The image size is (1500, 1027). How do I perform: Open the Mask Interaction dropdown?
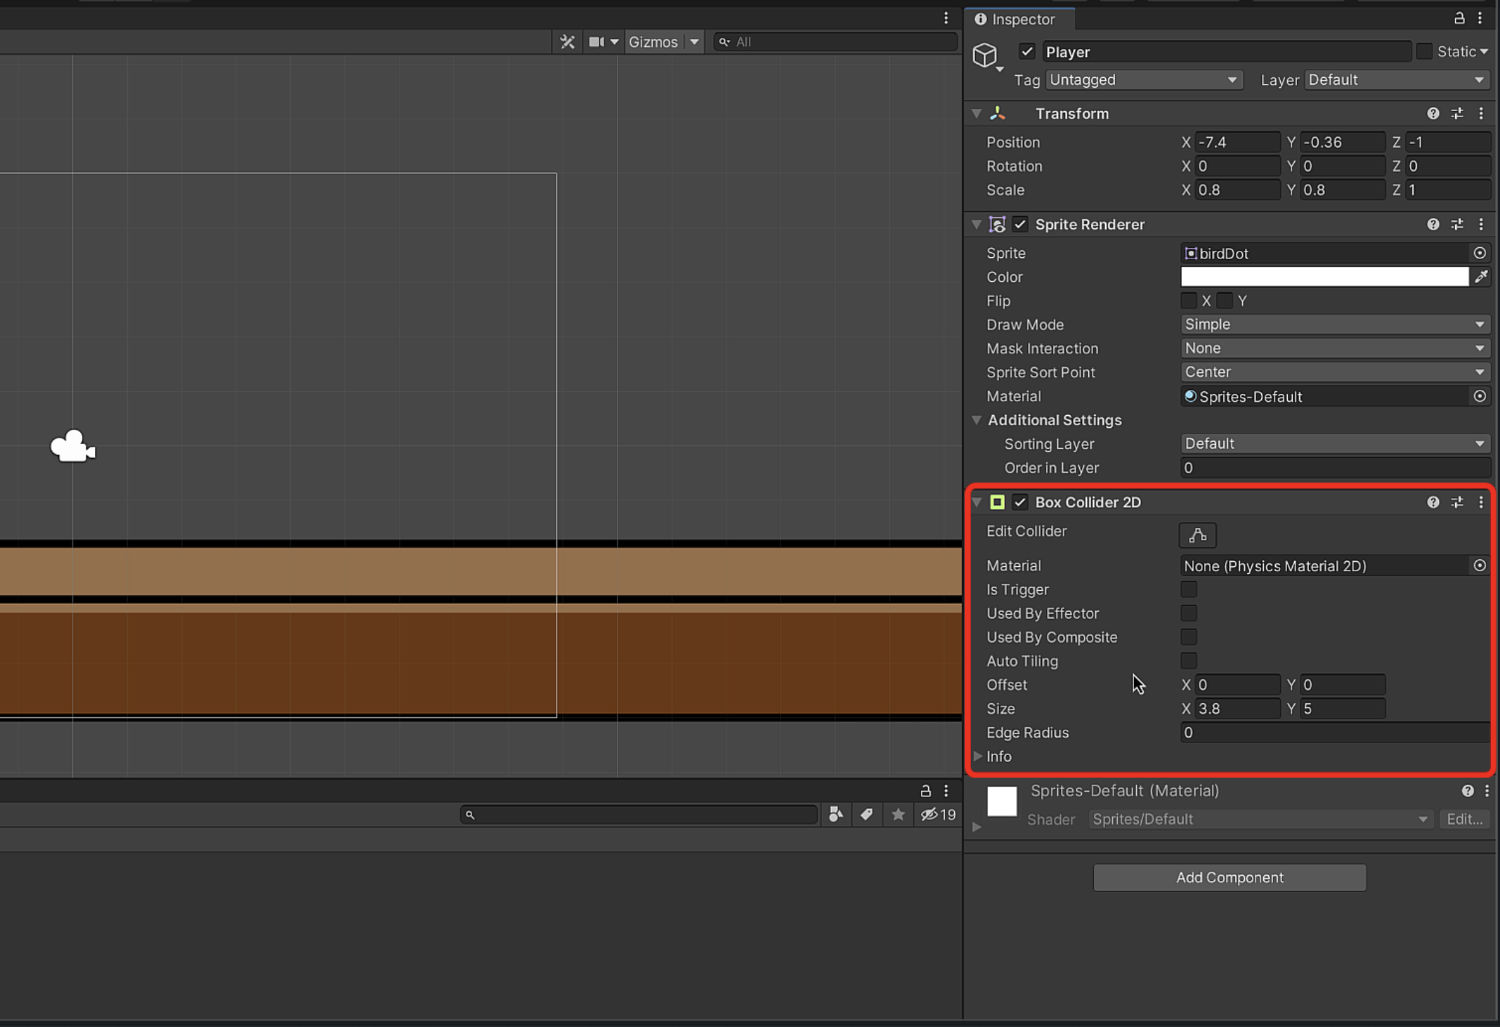point(1335,349)
